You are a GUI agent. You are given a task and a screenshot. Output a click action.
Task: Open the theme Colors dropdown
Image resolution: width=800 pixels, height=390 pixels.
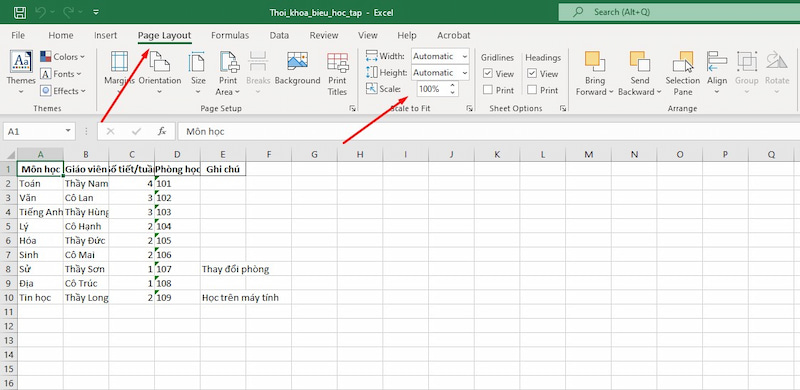(62, 57)
